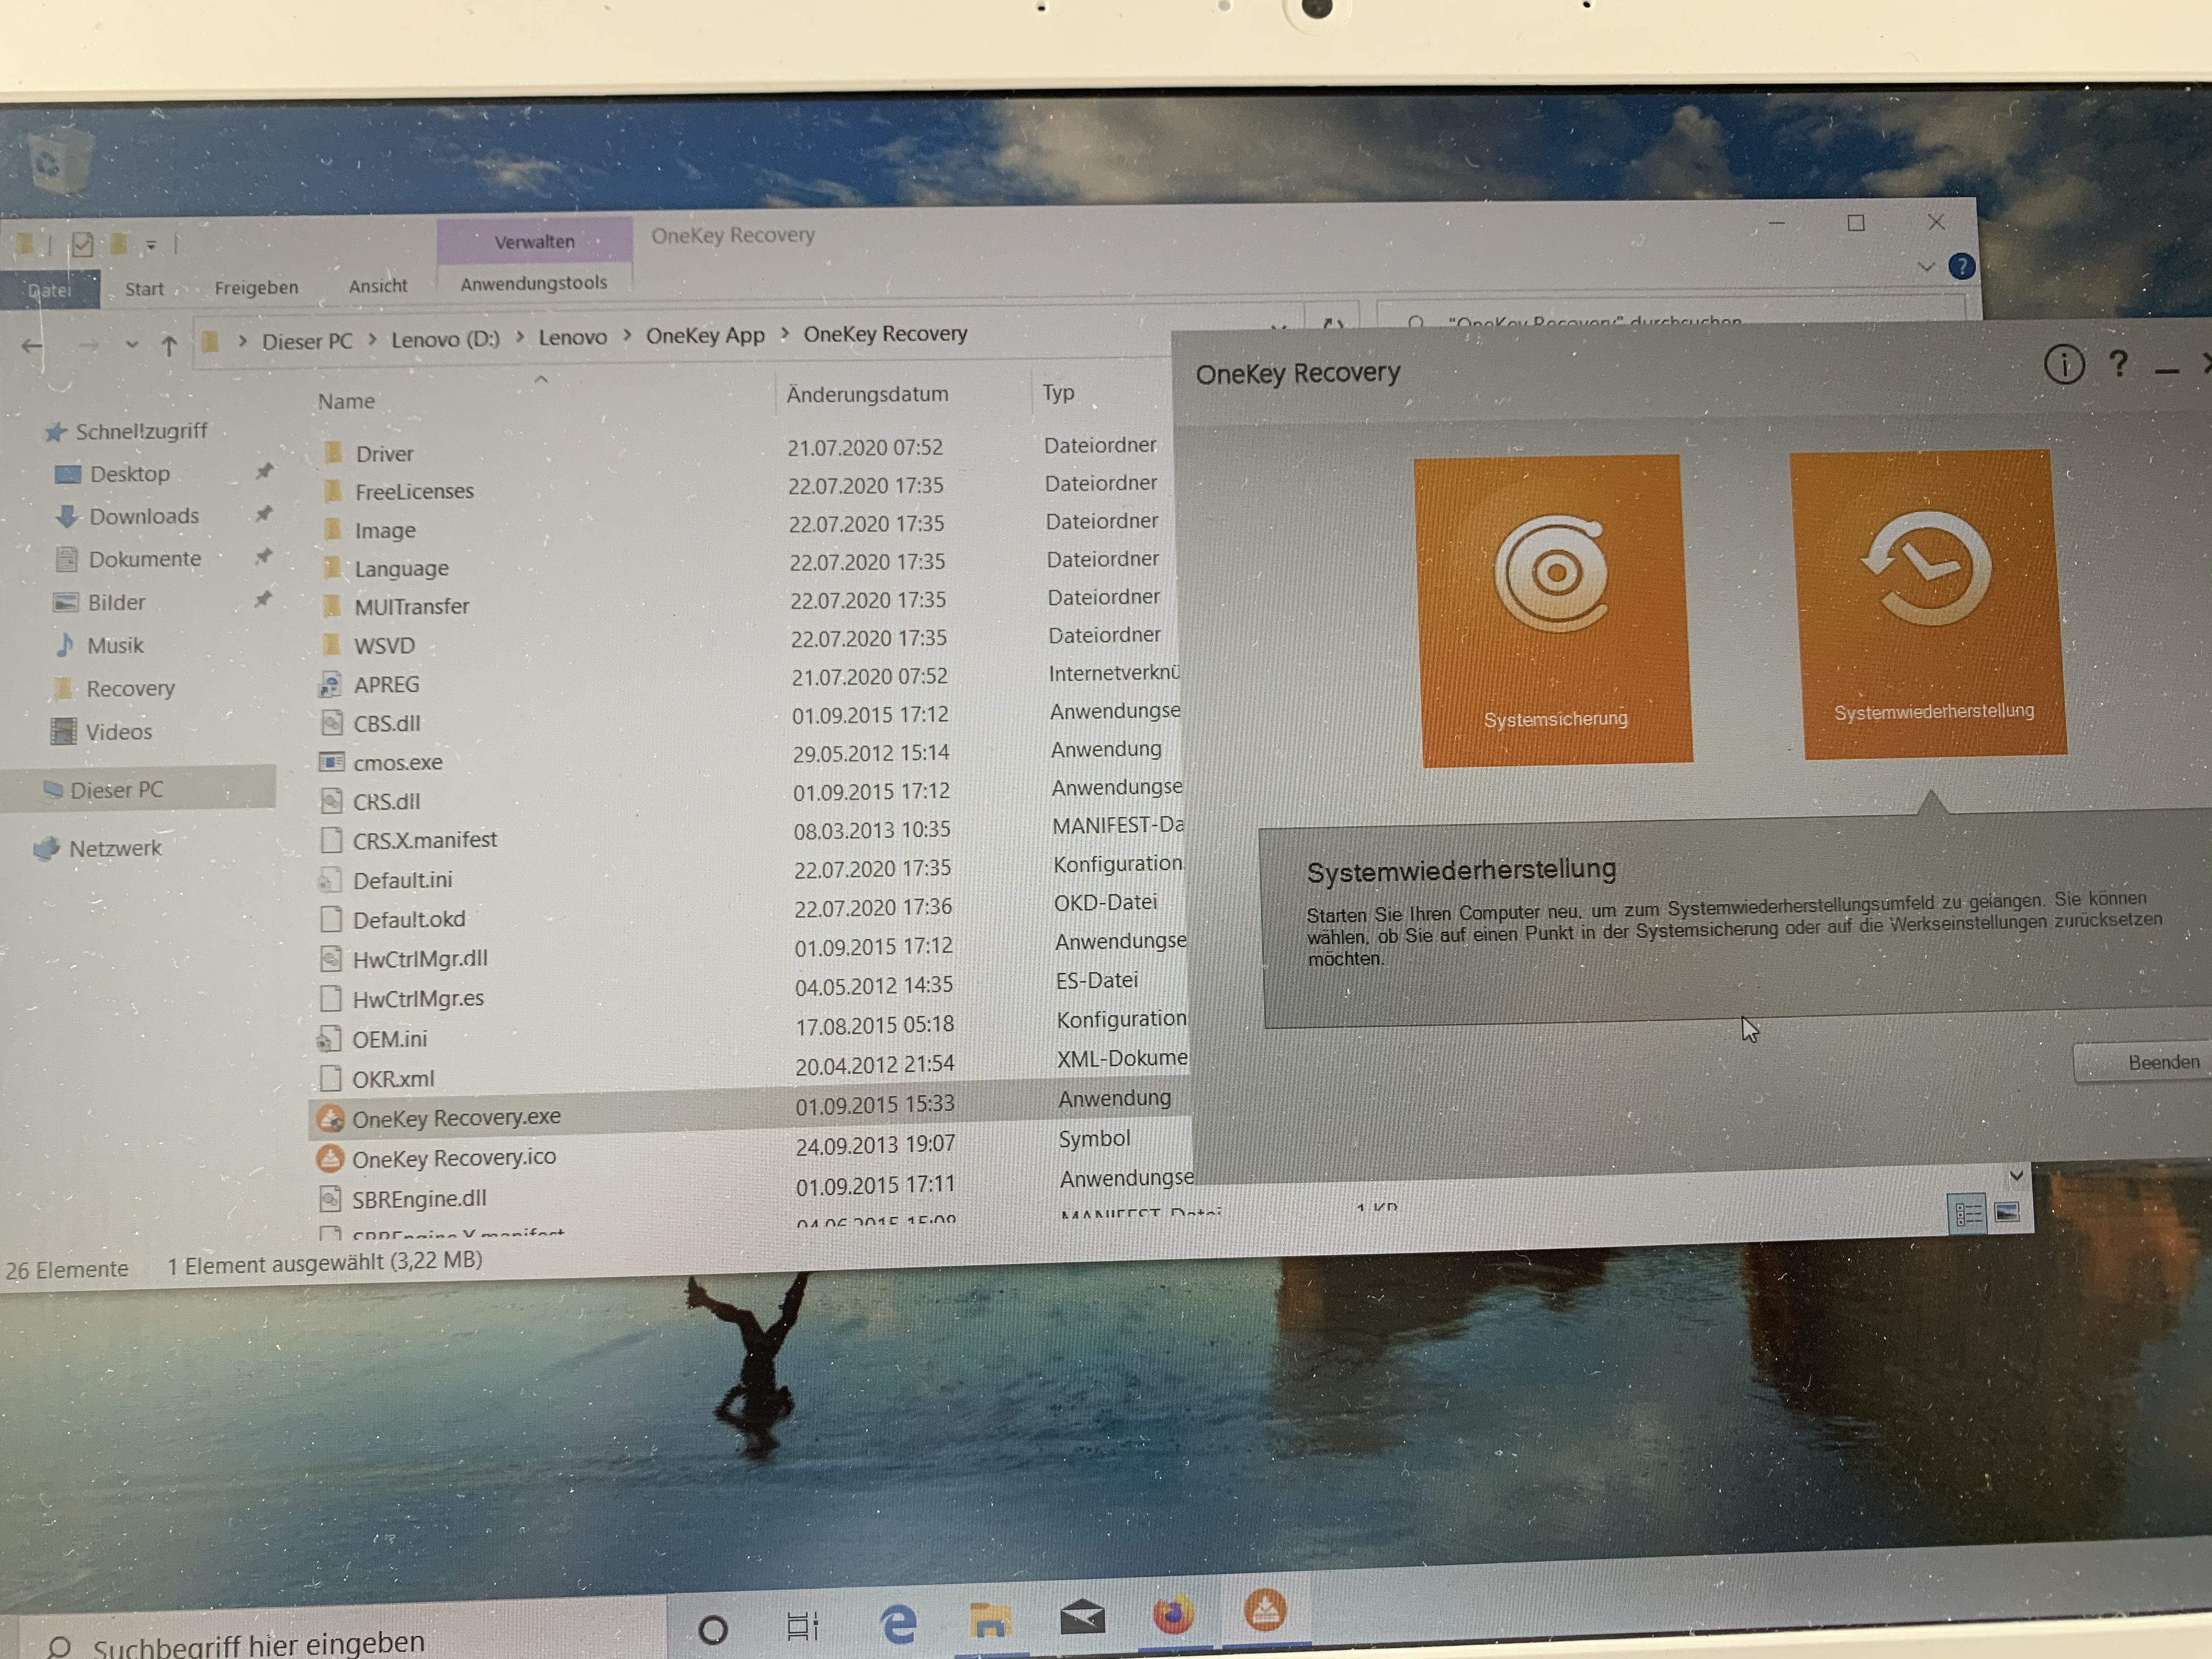Click the Beenden button
The height and width of the screenshot is (1659, 2212).
tap(2160, 1062)
